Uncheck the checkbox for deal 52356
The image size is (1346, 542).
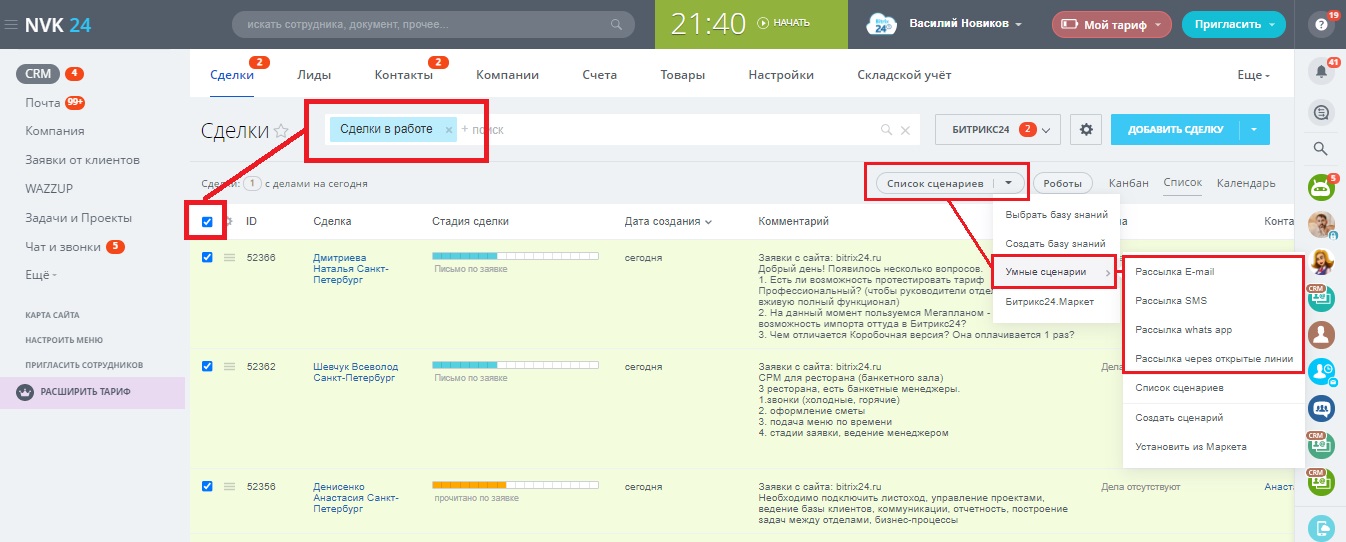(x=208, y=487)
